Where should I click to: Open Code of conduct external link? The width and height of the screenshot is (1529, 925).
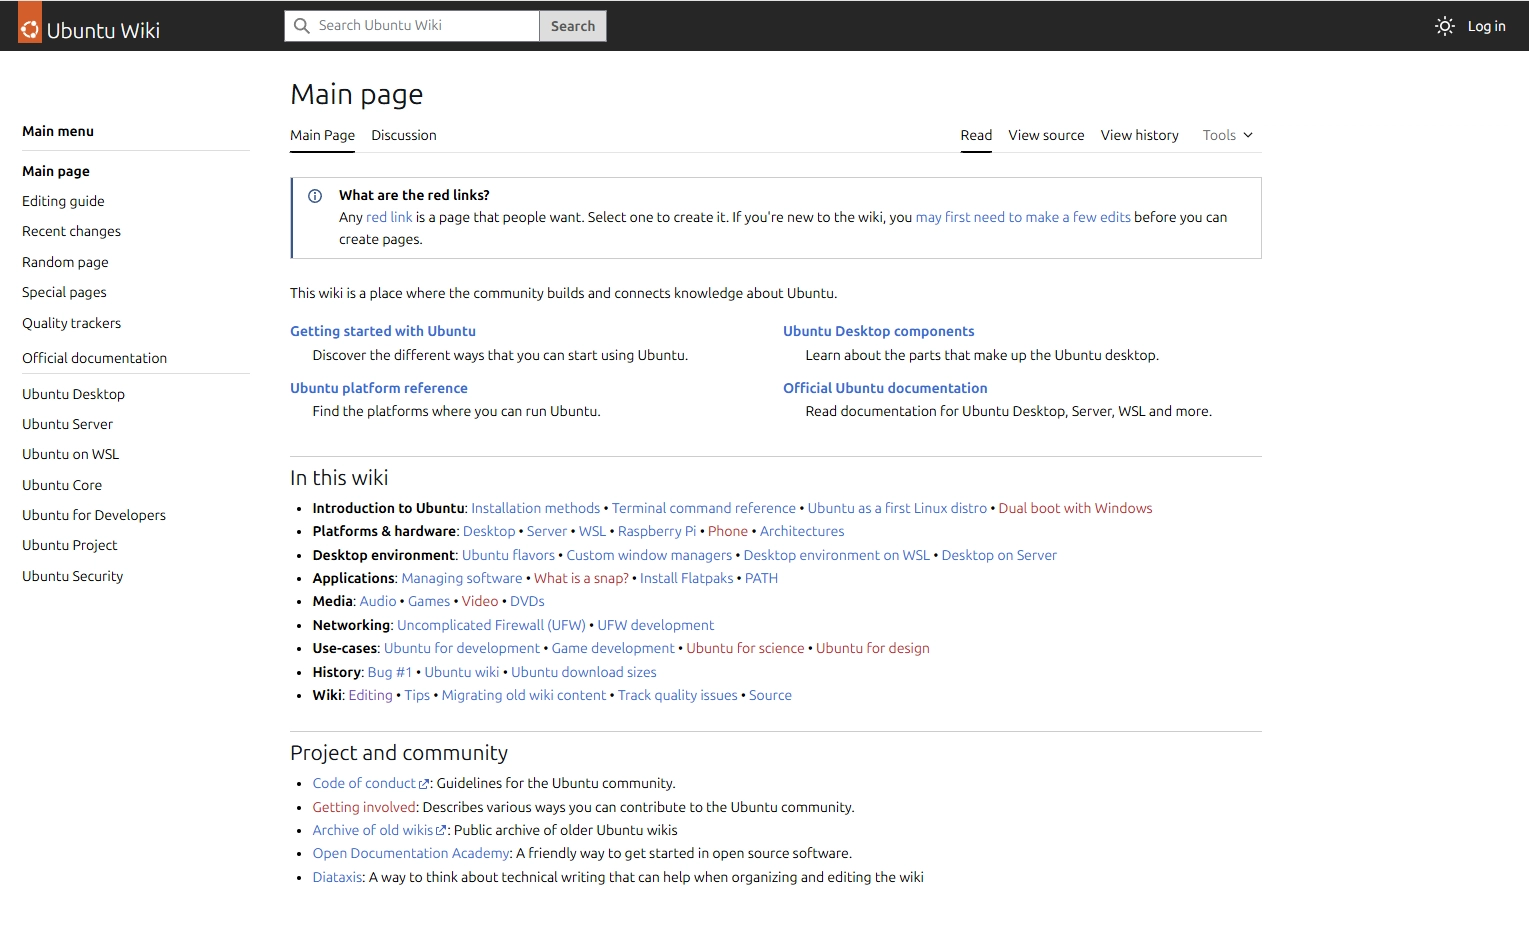click(370, 783)
